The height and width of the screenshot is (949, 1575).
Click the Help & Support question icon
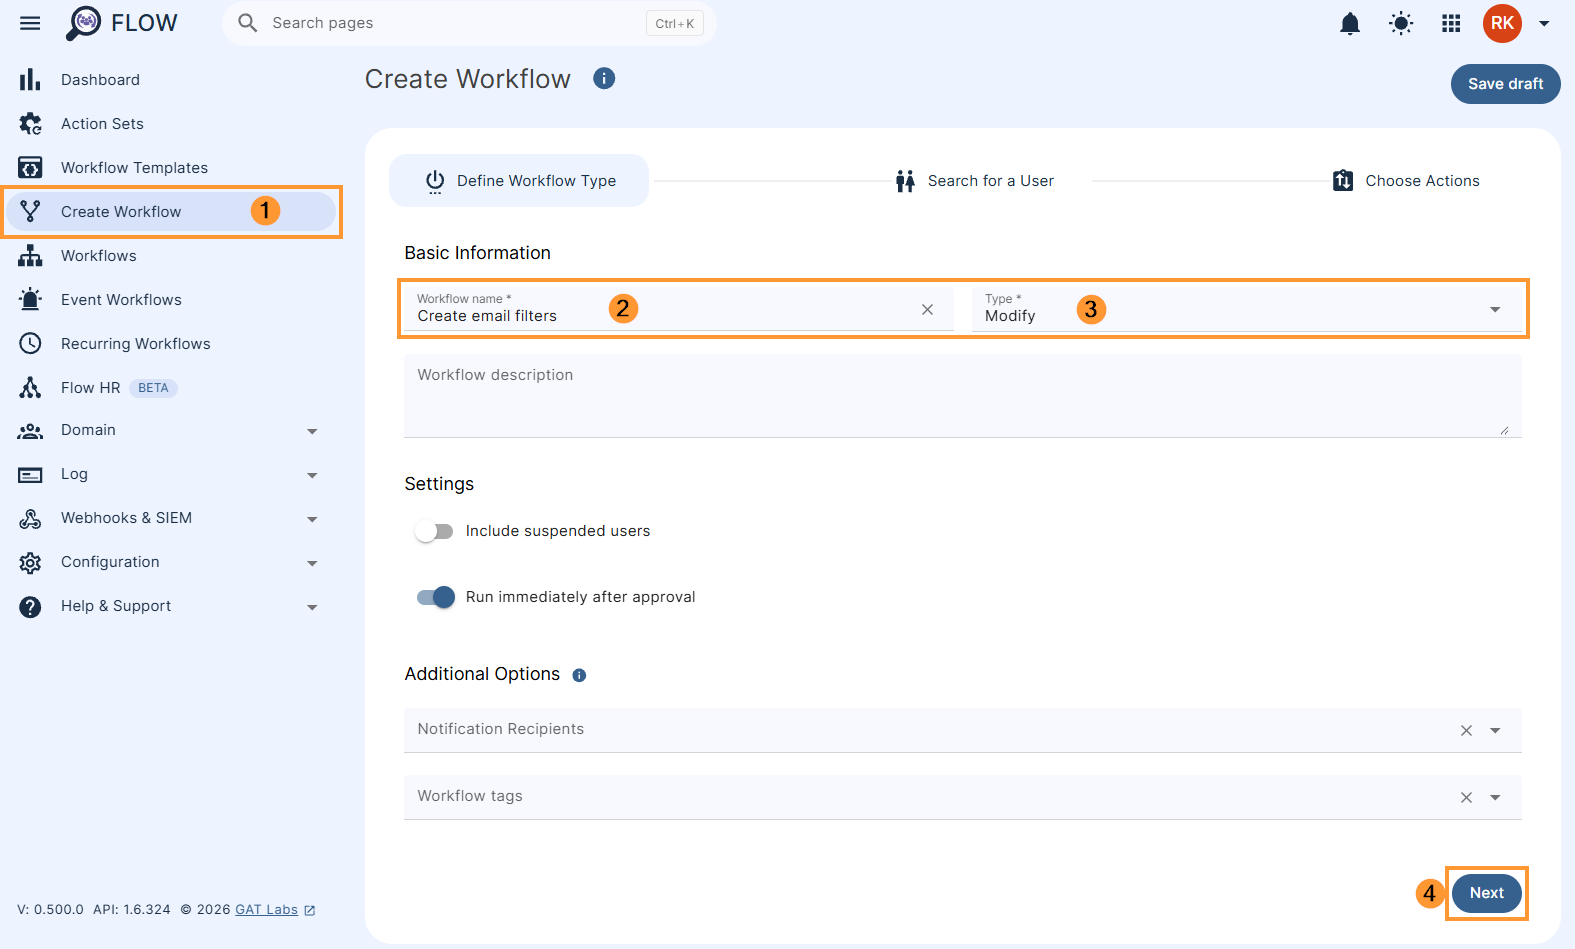point(30,606)
